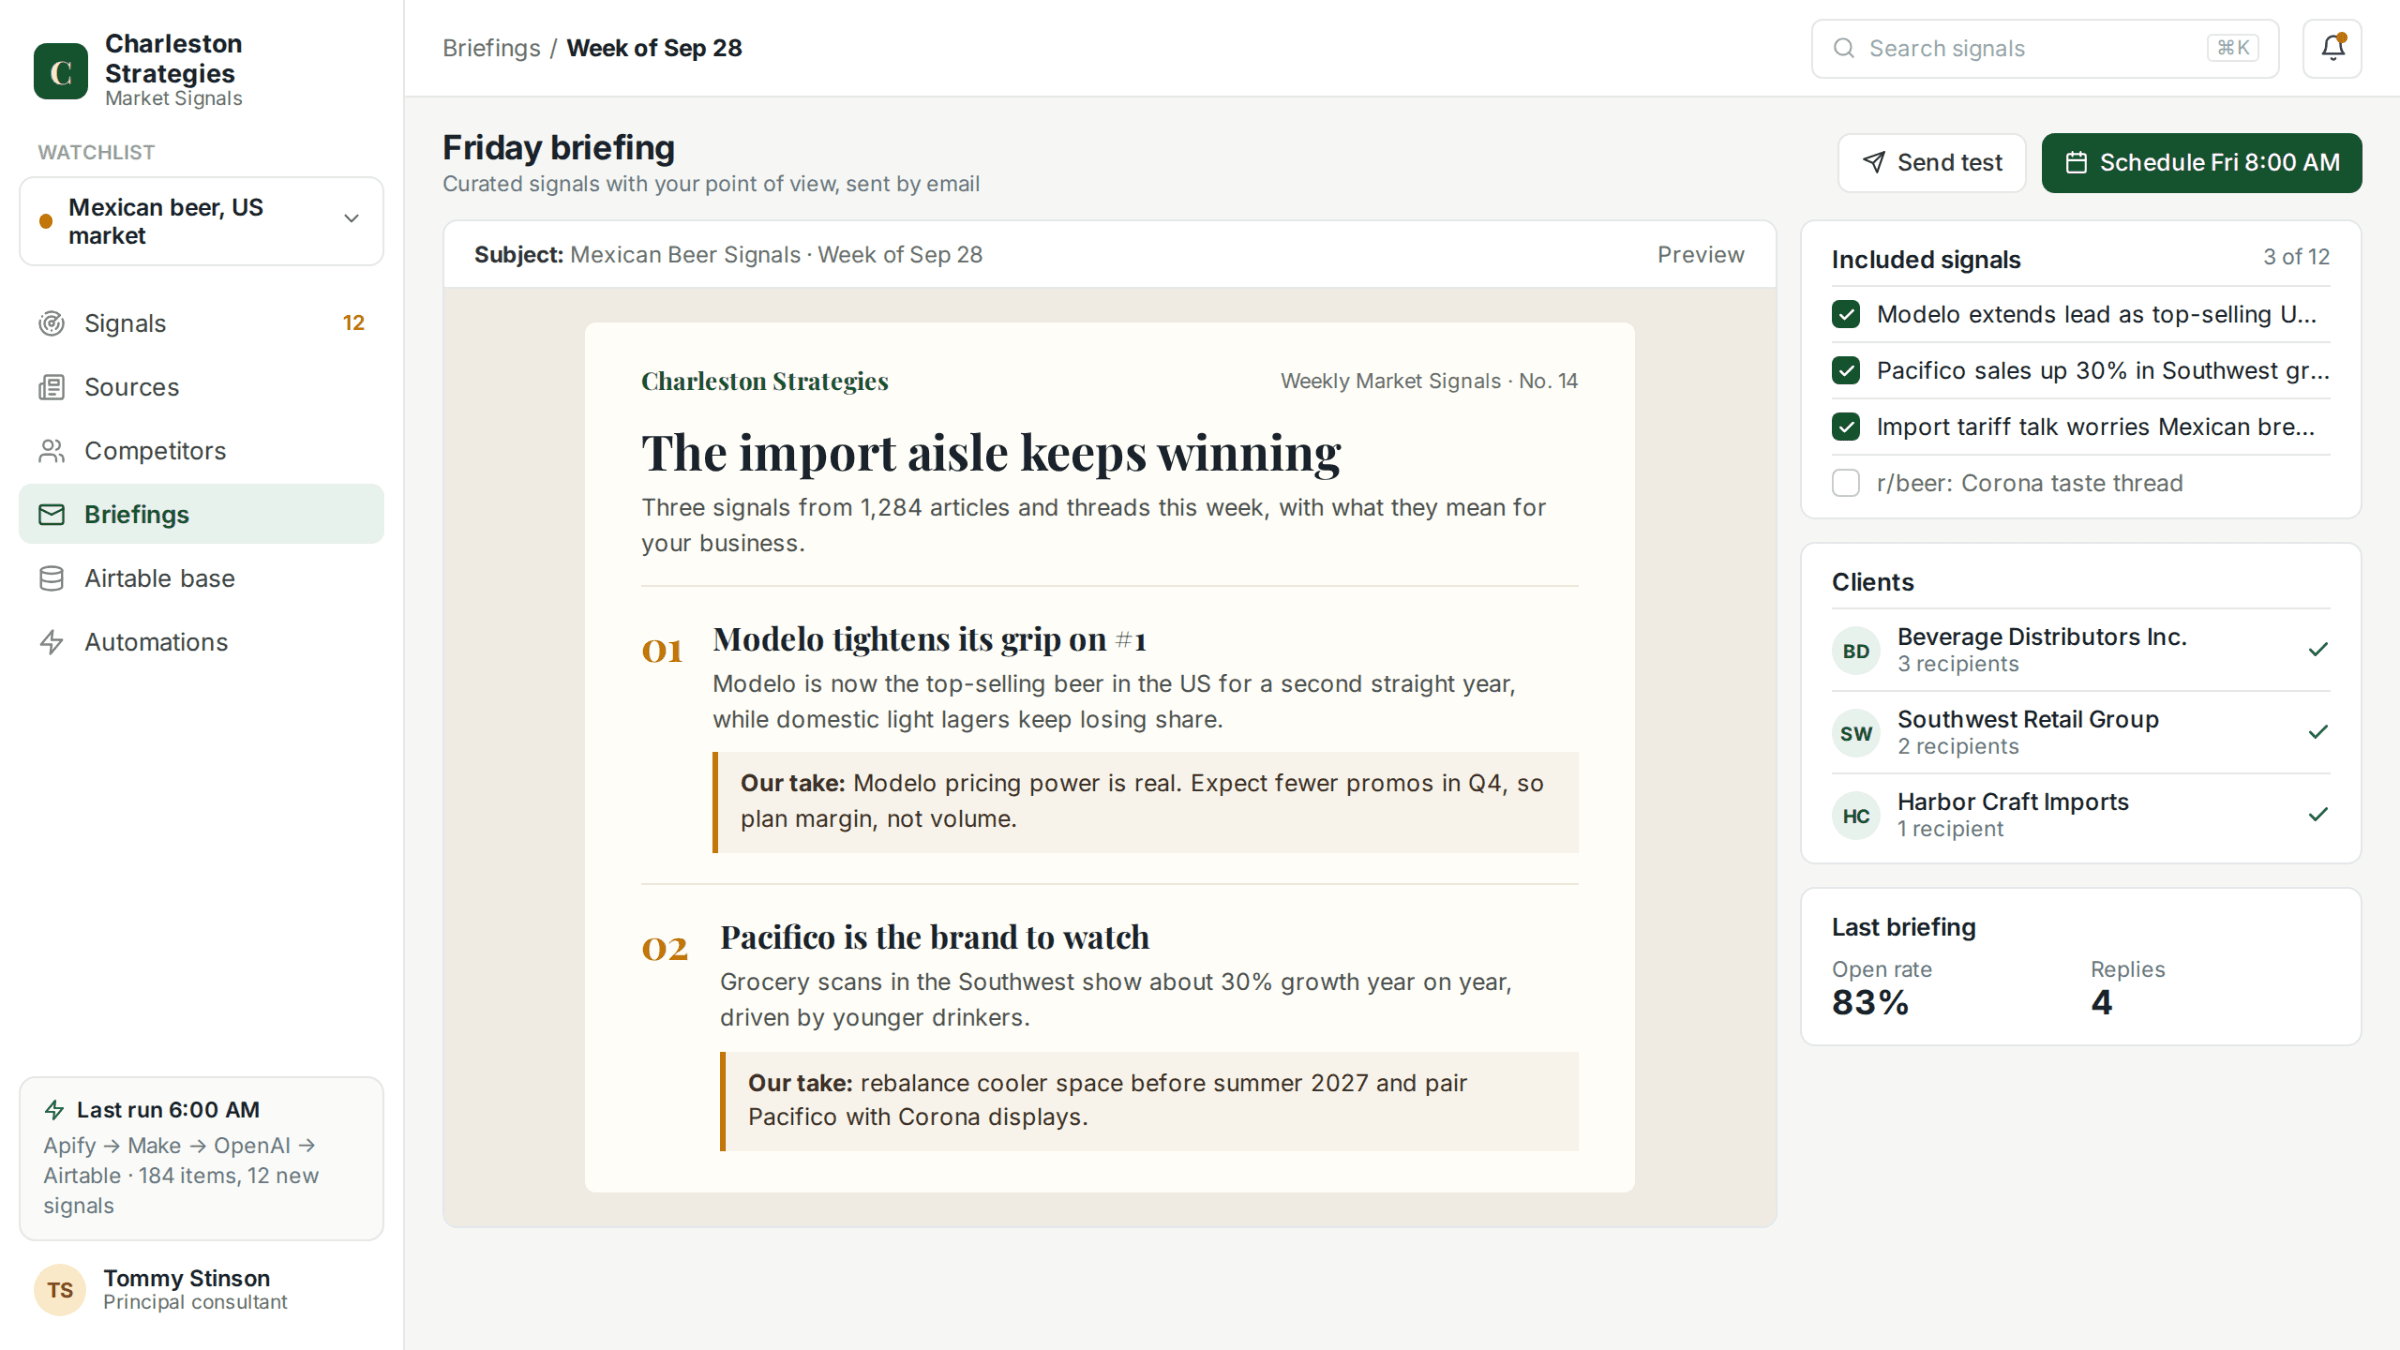Focus the Search signals field
The image size is (2400, 1350).
(2045, 48)
